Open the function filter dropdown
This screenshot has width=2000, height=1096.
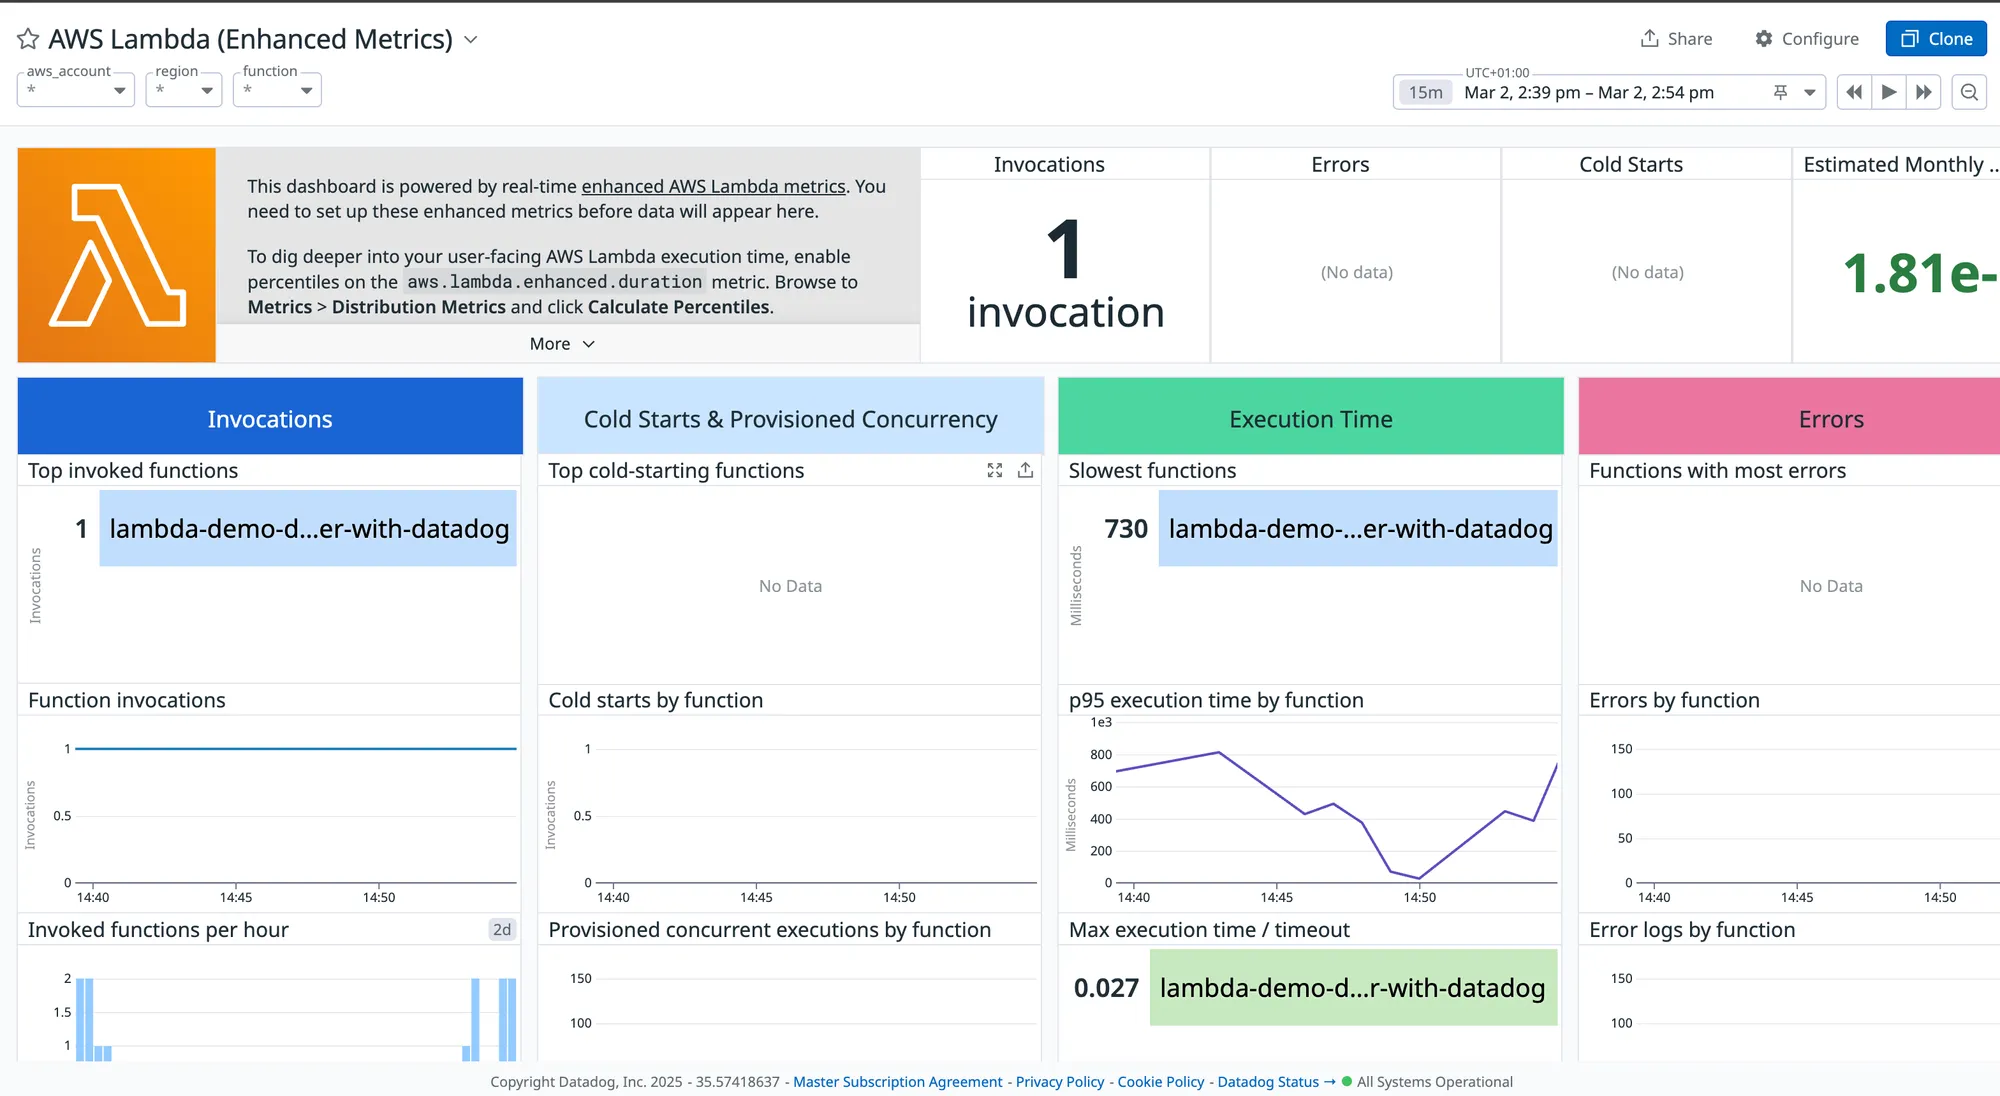[x=277, y=90]
